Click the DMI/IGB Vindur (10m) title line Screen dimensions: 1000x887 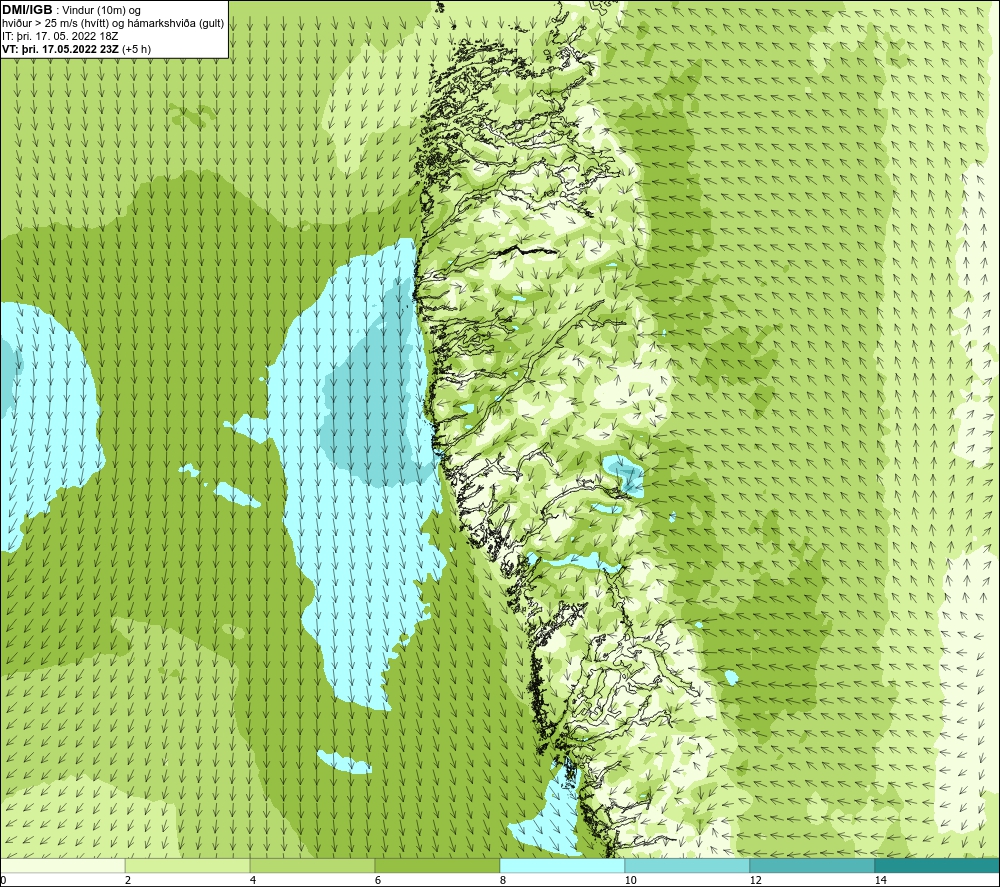[72, 10]
